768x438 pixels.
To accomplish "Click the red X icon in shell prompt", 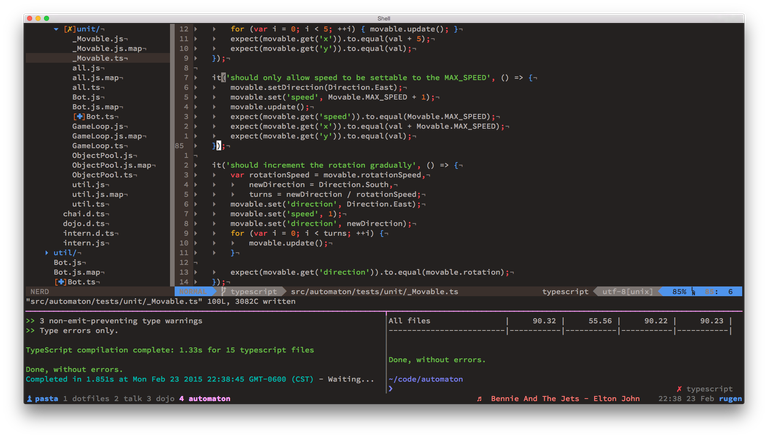I will (679, 388).
